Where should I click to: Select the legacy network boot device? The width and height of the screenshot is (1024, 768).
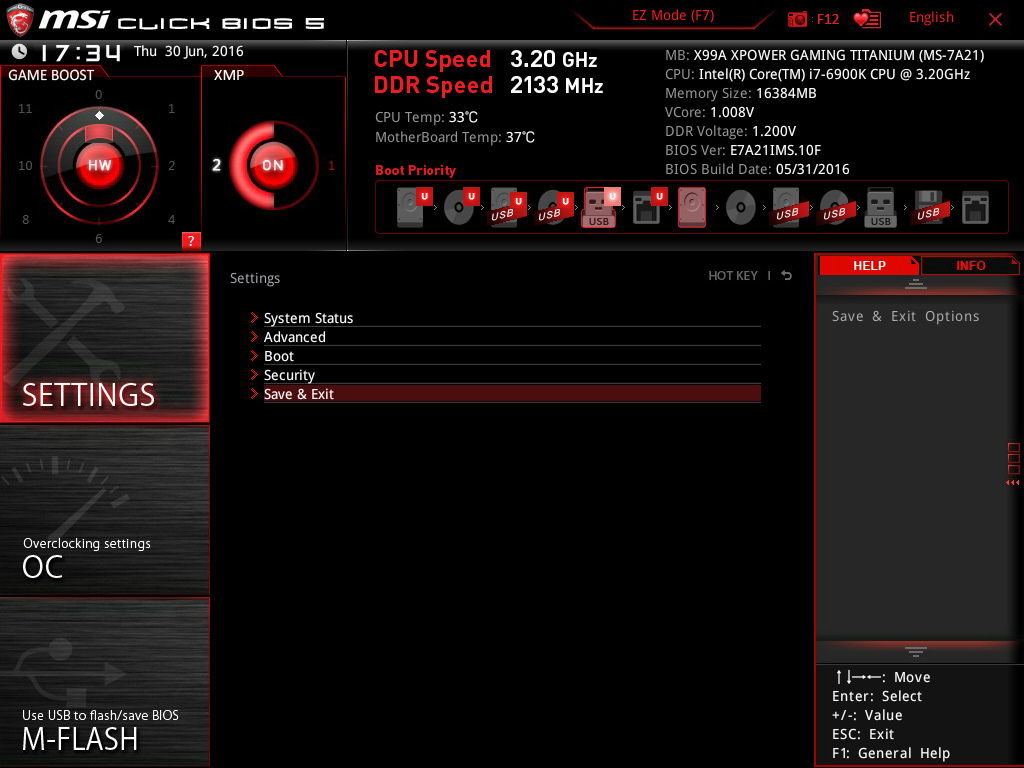pos(975,207)
